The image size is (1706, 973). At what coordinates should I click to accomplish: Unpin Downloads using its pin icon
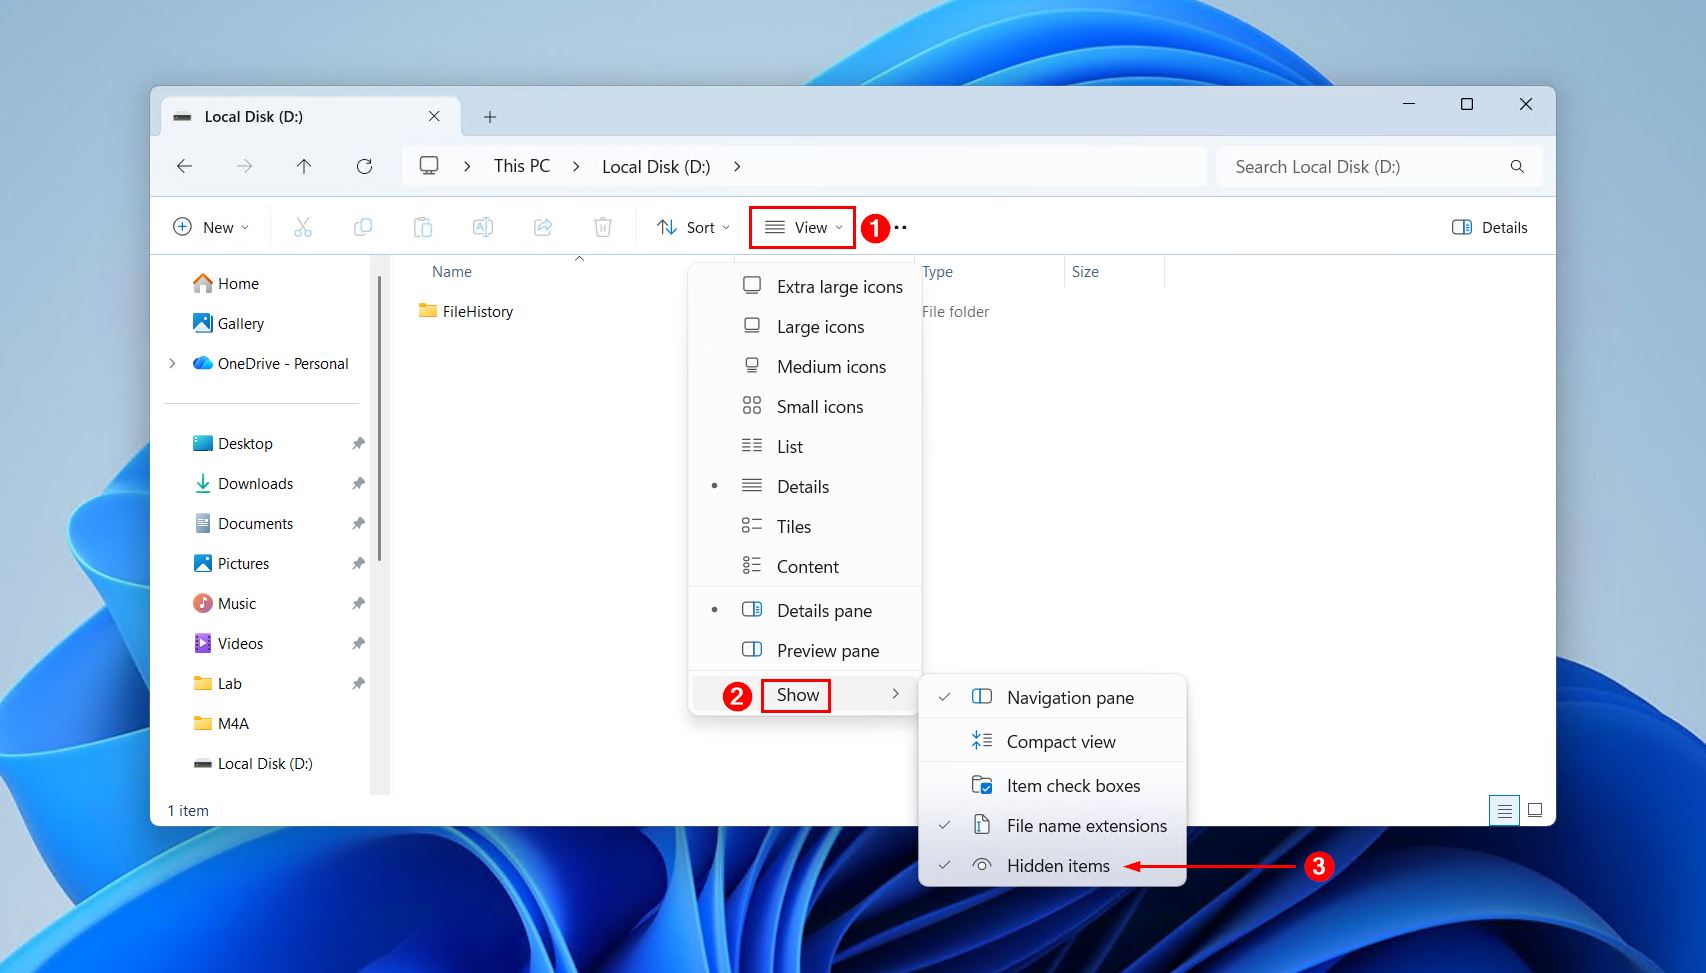tap(358, 483)
